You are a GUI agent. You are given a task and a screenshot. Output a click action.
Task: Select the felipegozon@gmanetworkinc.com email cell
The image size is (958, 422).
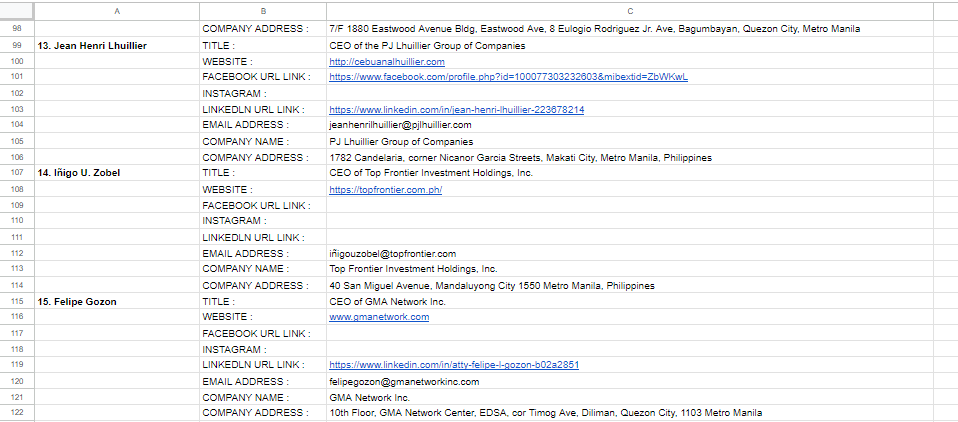(630, 382)
